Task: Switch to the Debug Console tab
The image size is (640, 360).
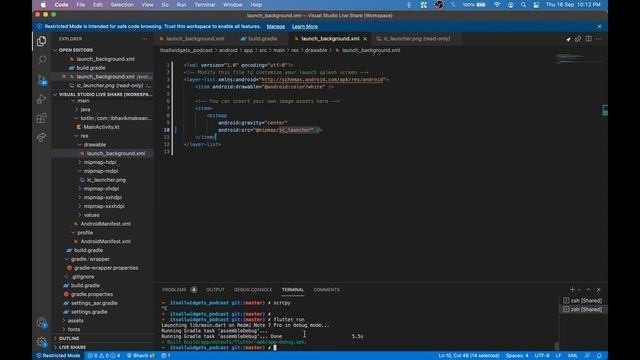Action: click(x=253, y=289)
